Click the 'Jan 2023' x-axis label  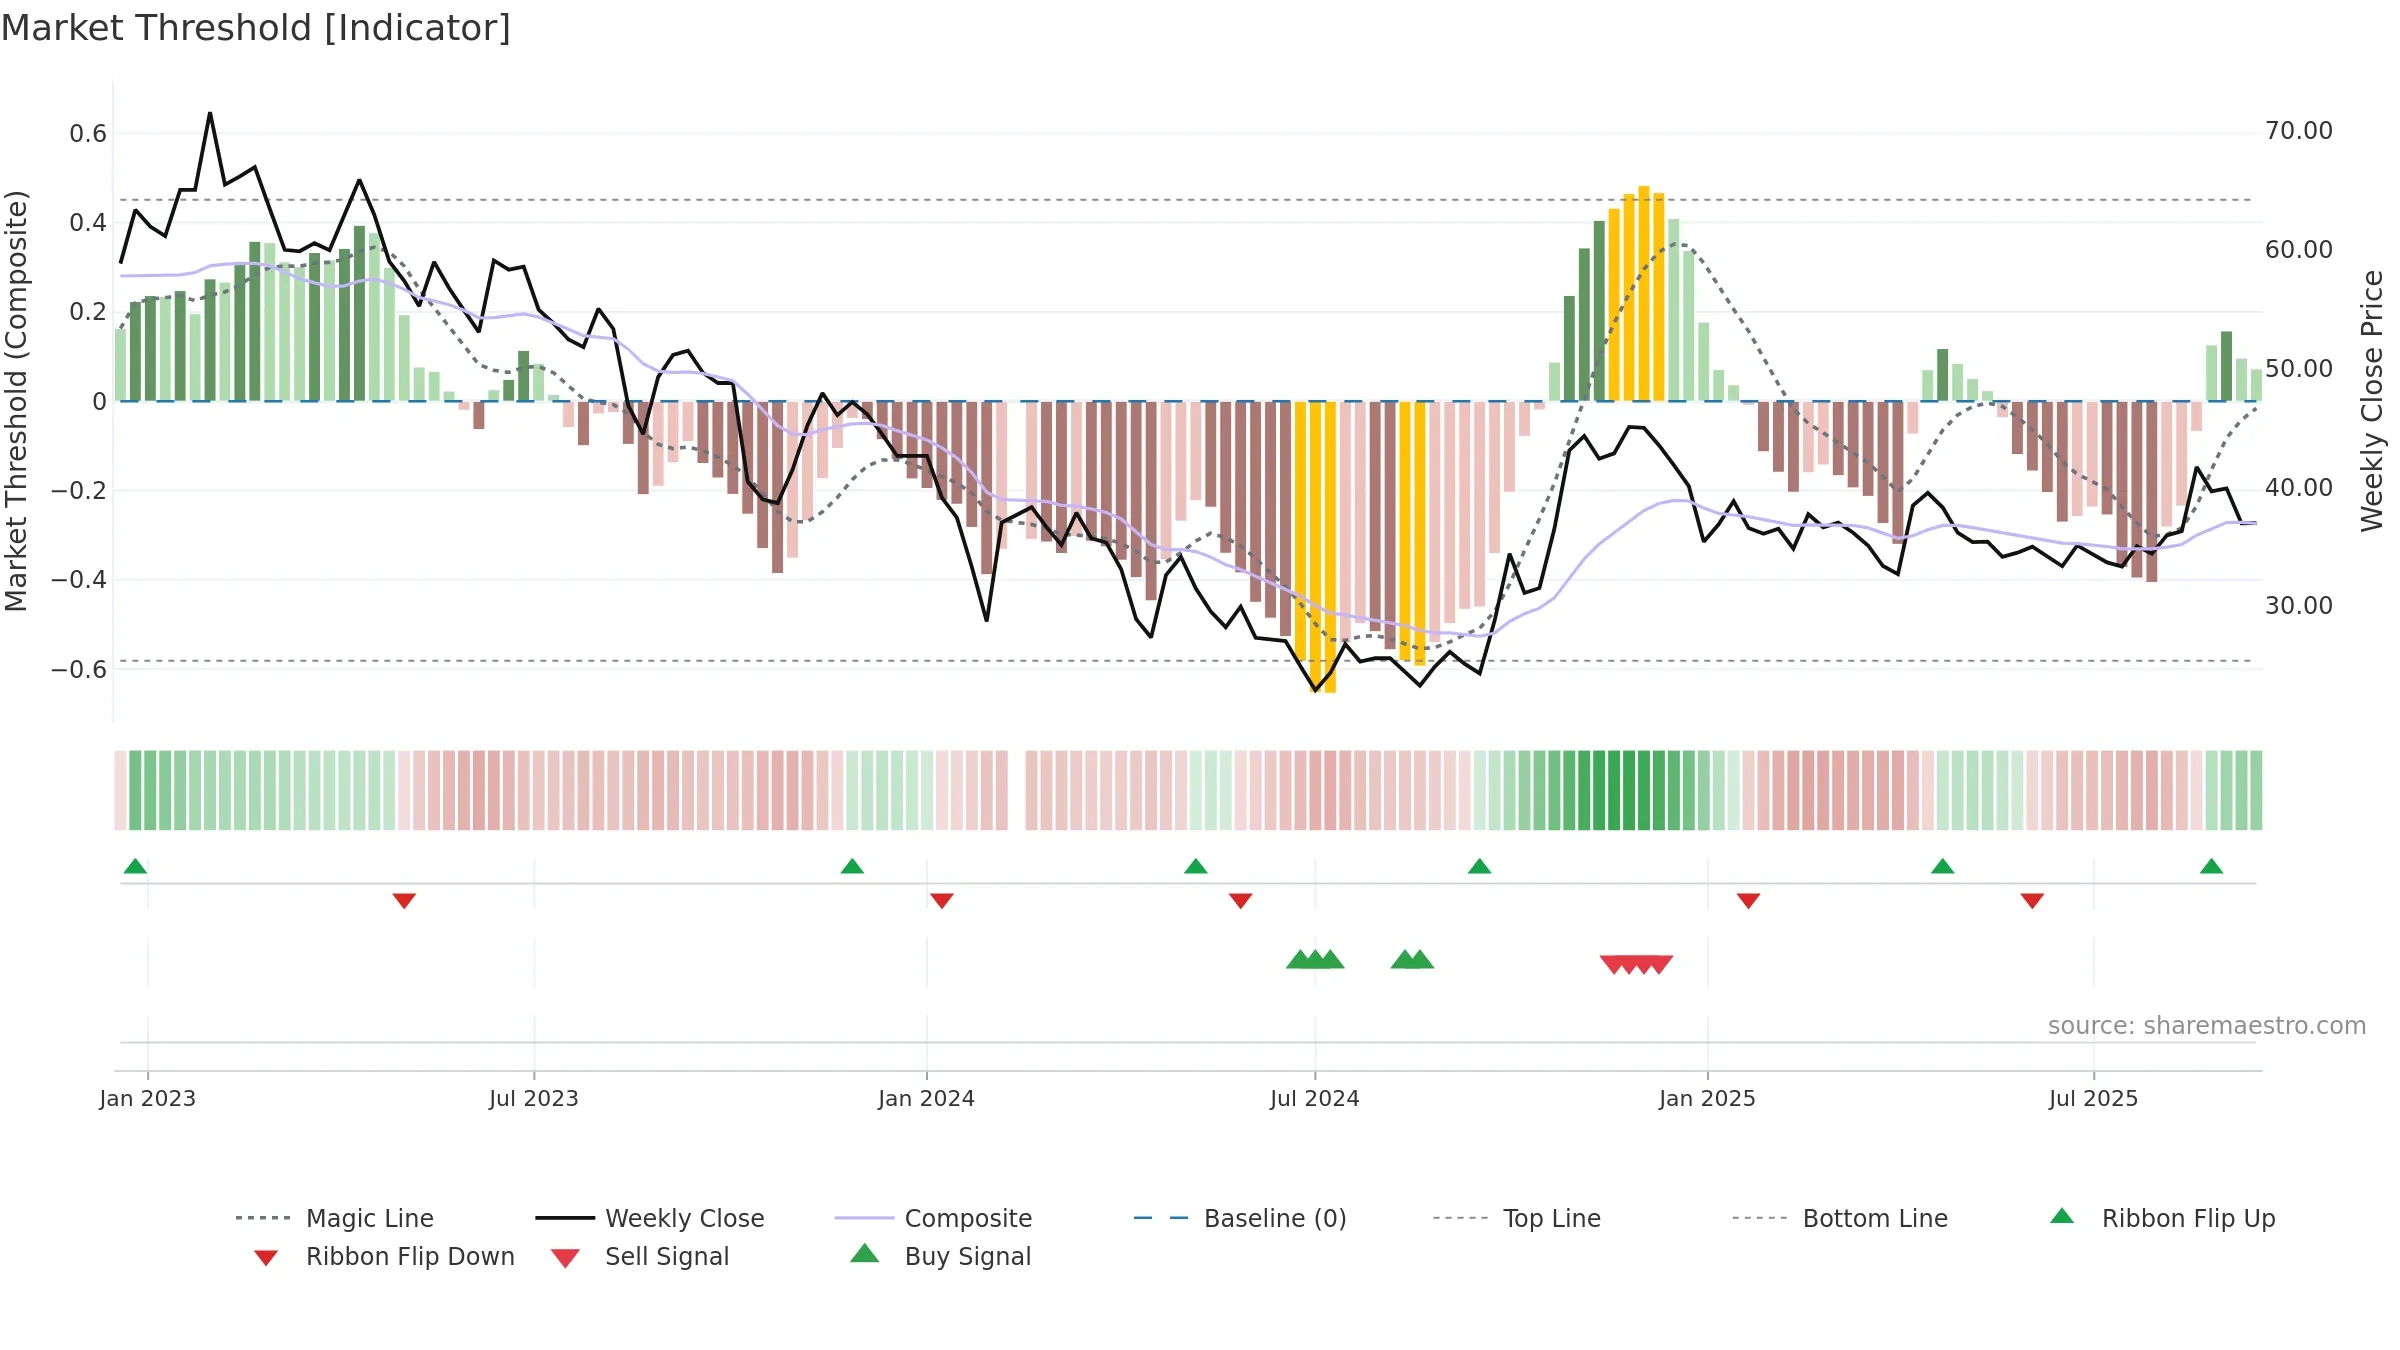(x=148, y=1098)
